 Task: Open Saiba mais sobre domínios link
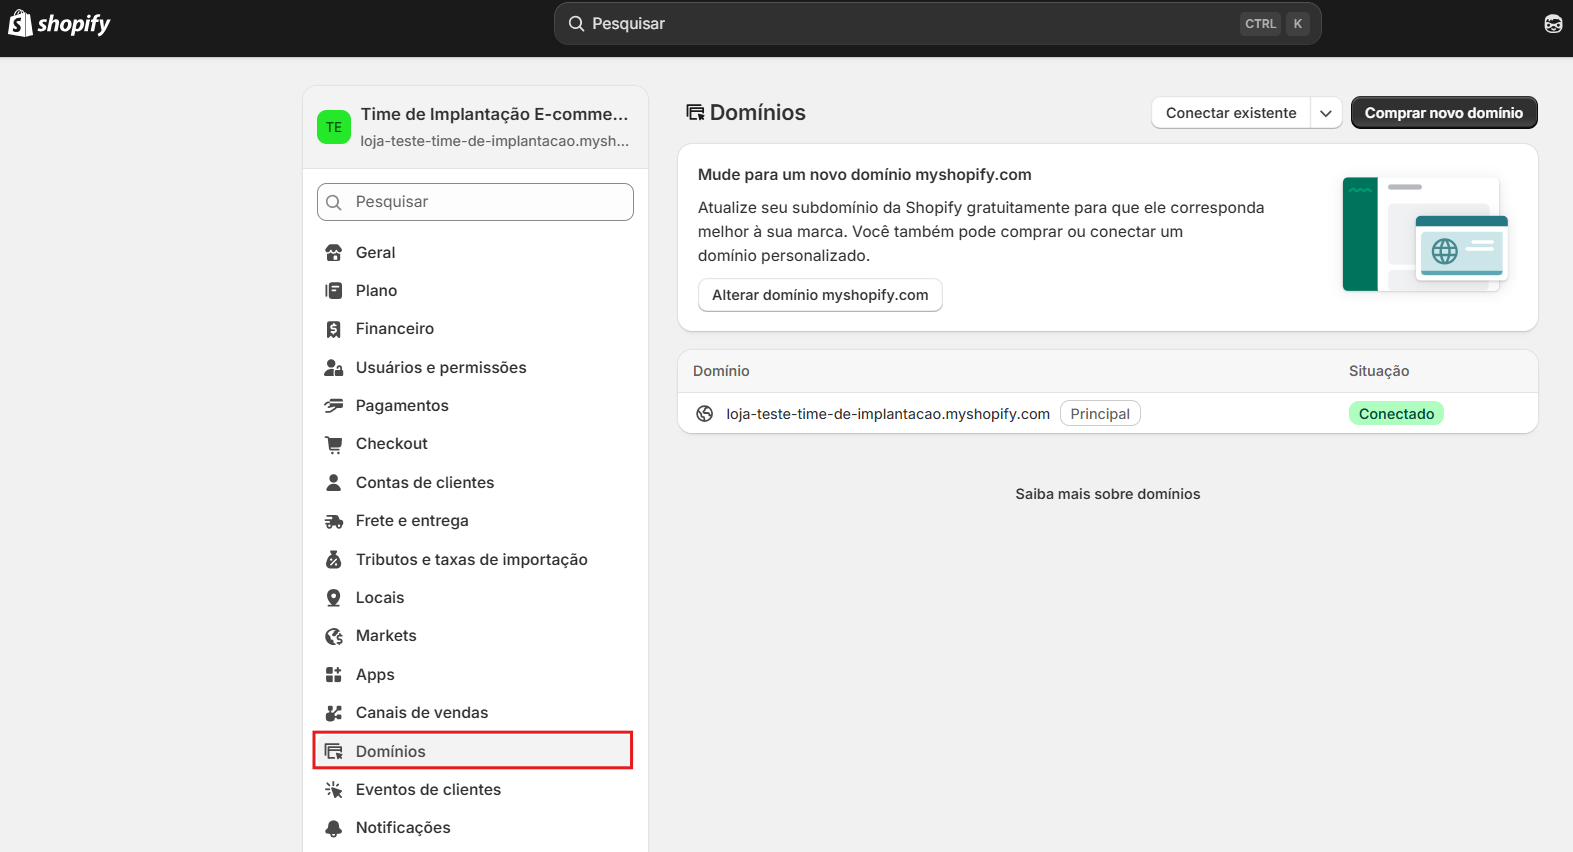pyautogui.click(x=1108, y=494)
